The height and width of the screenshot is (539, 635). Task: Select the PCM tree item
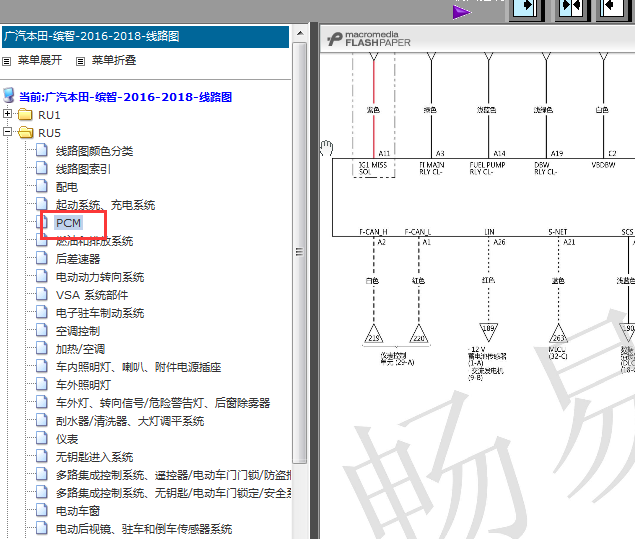click(68, 223)
